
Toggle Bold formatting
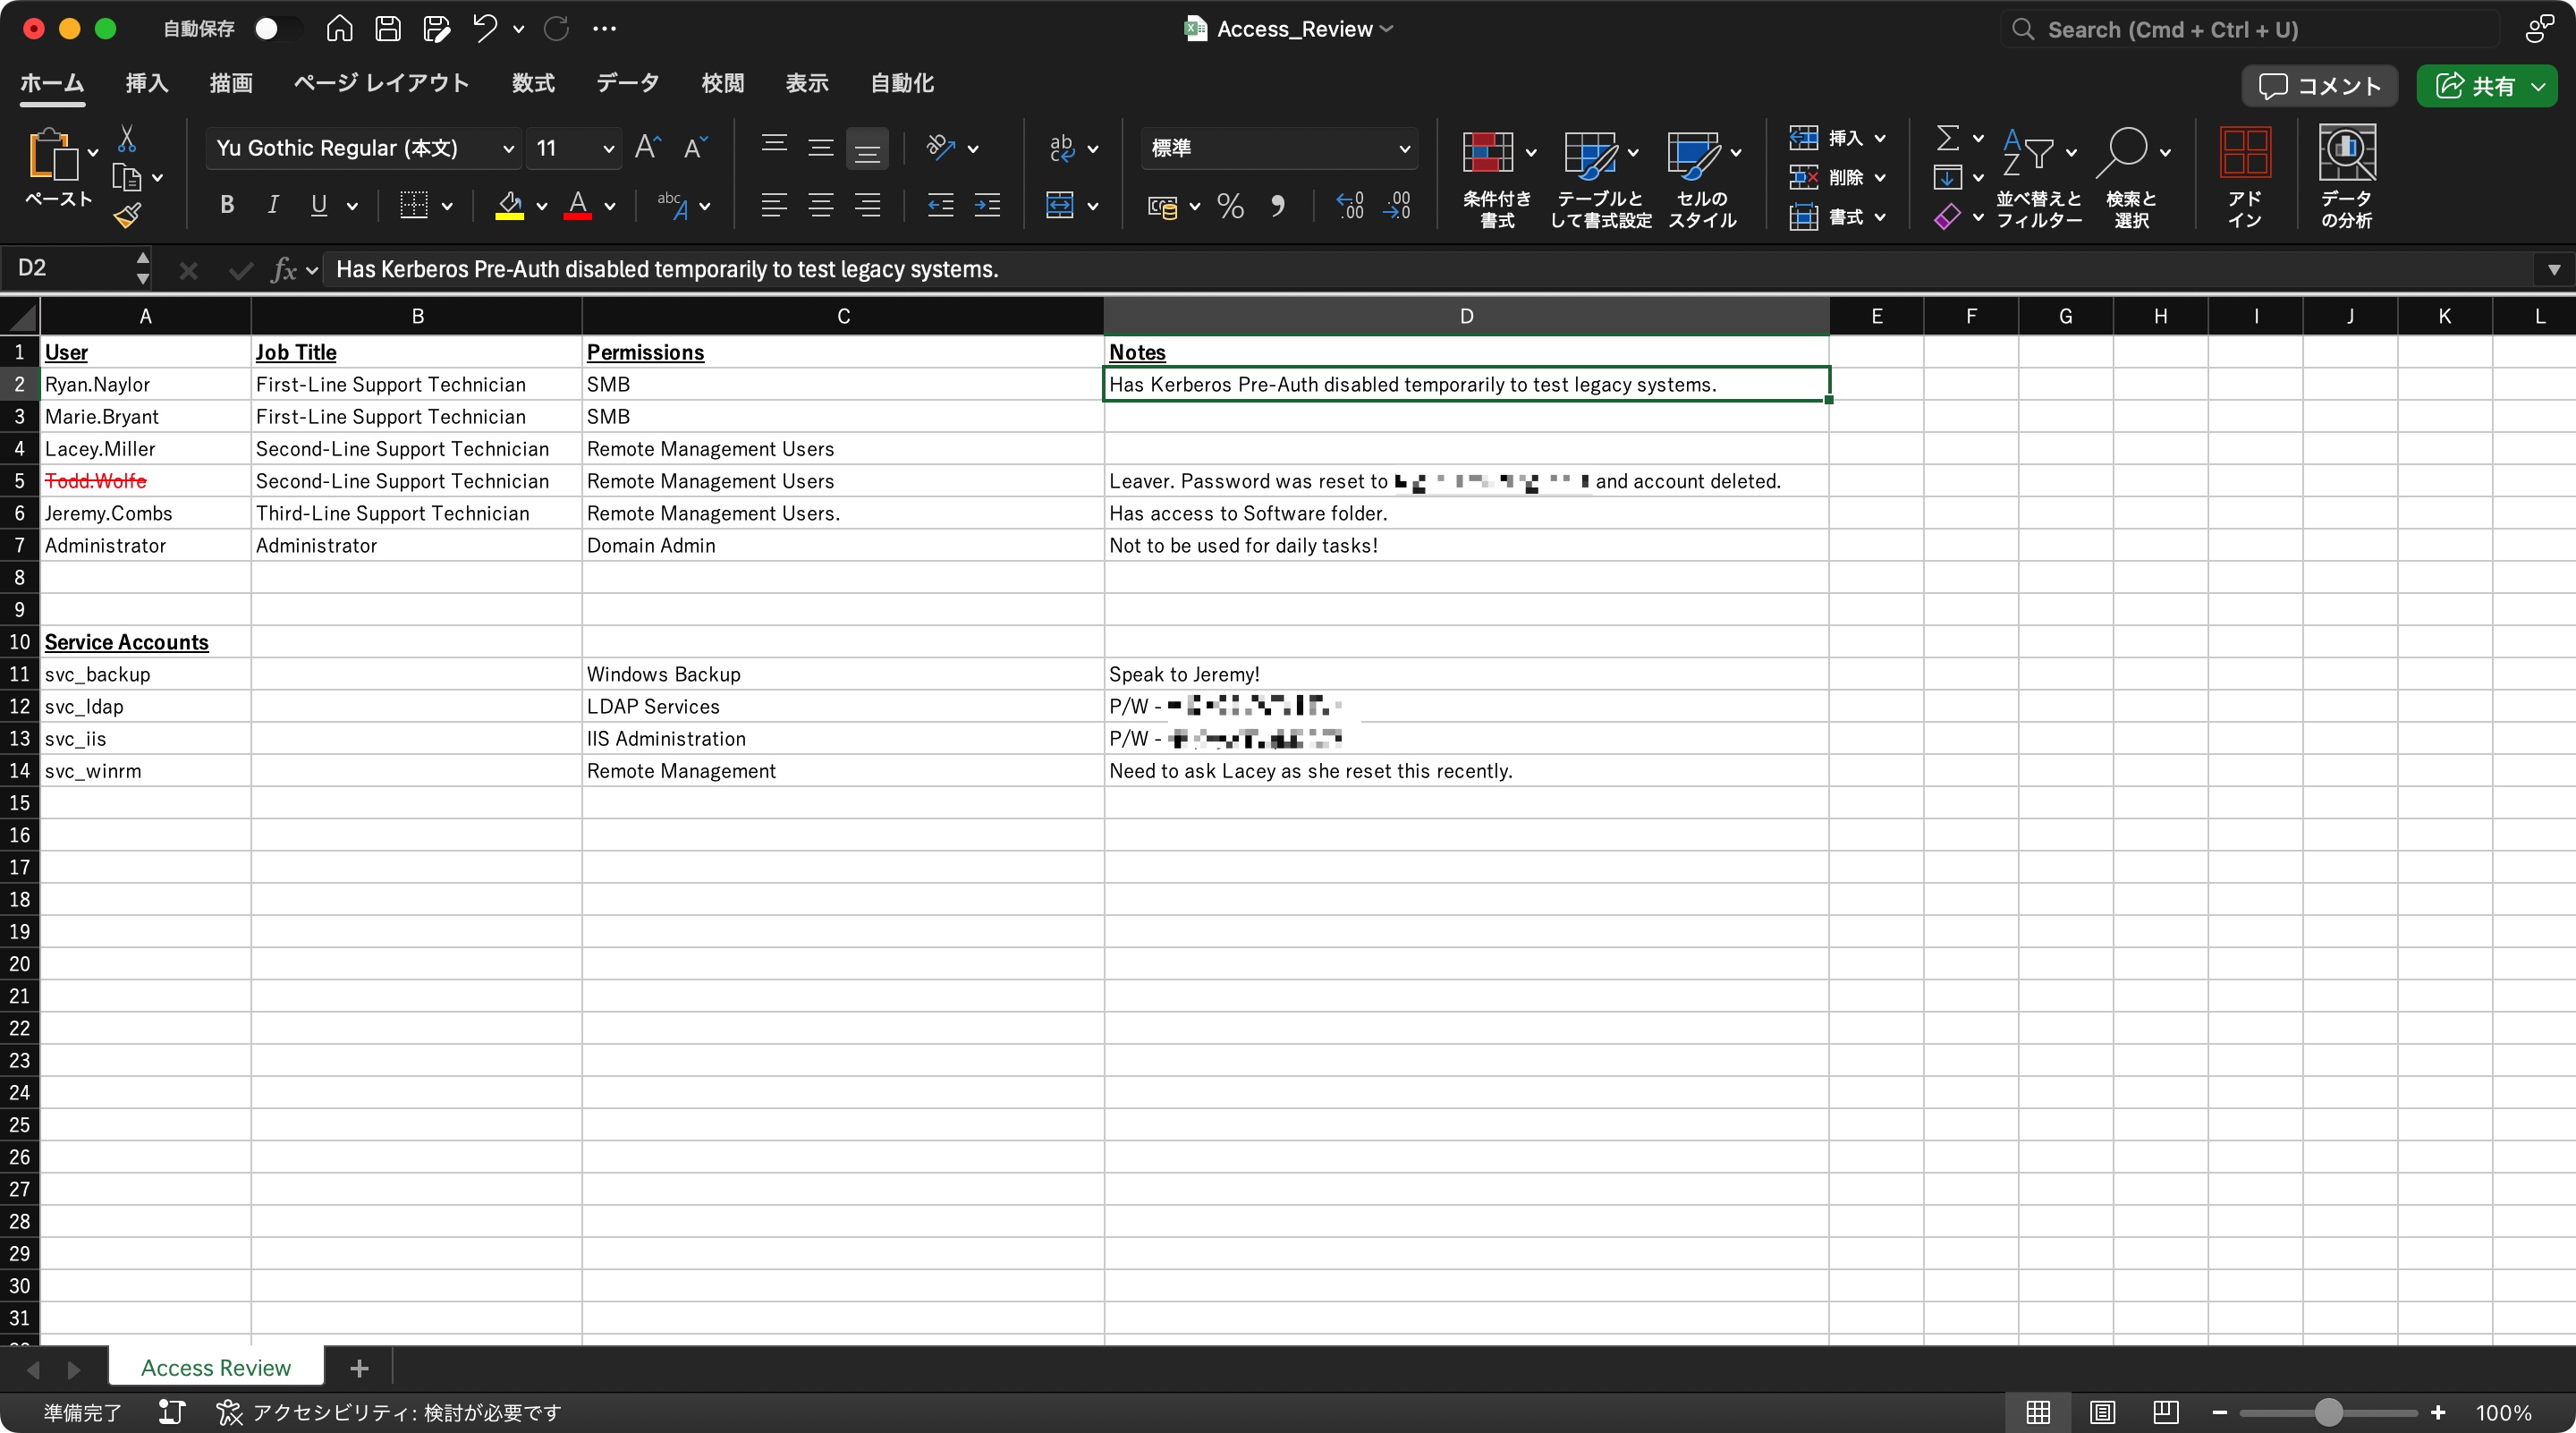coord(227,205)
